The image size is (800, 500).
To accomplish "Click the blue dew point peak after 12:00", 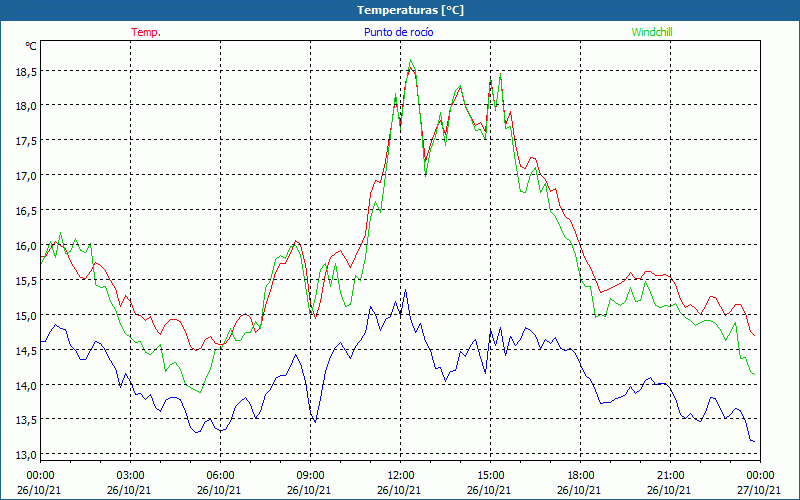I will (406, 290).
